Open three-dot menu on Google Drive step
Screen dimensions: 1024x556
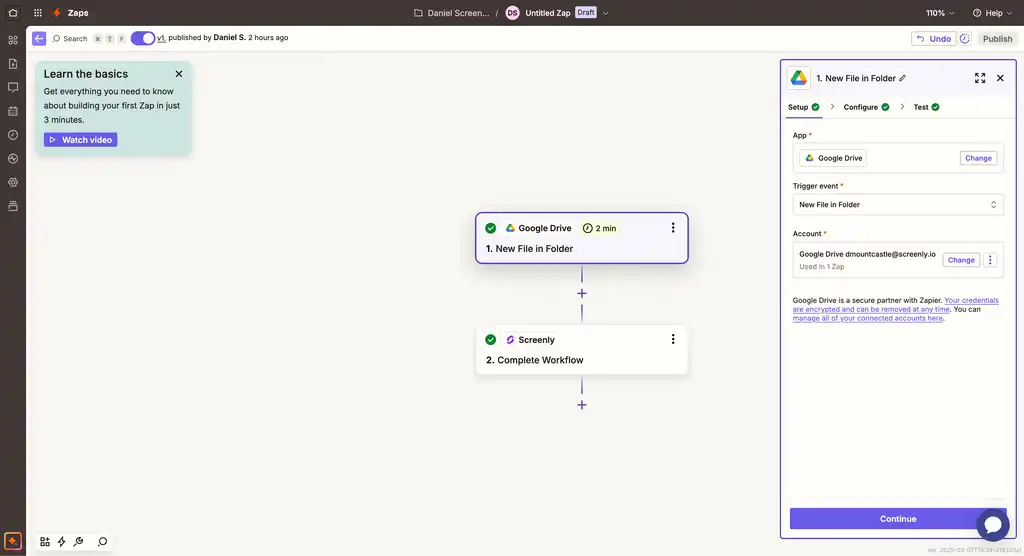tap(673, 227)
